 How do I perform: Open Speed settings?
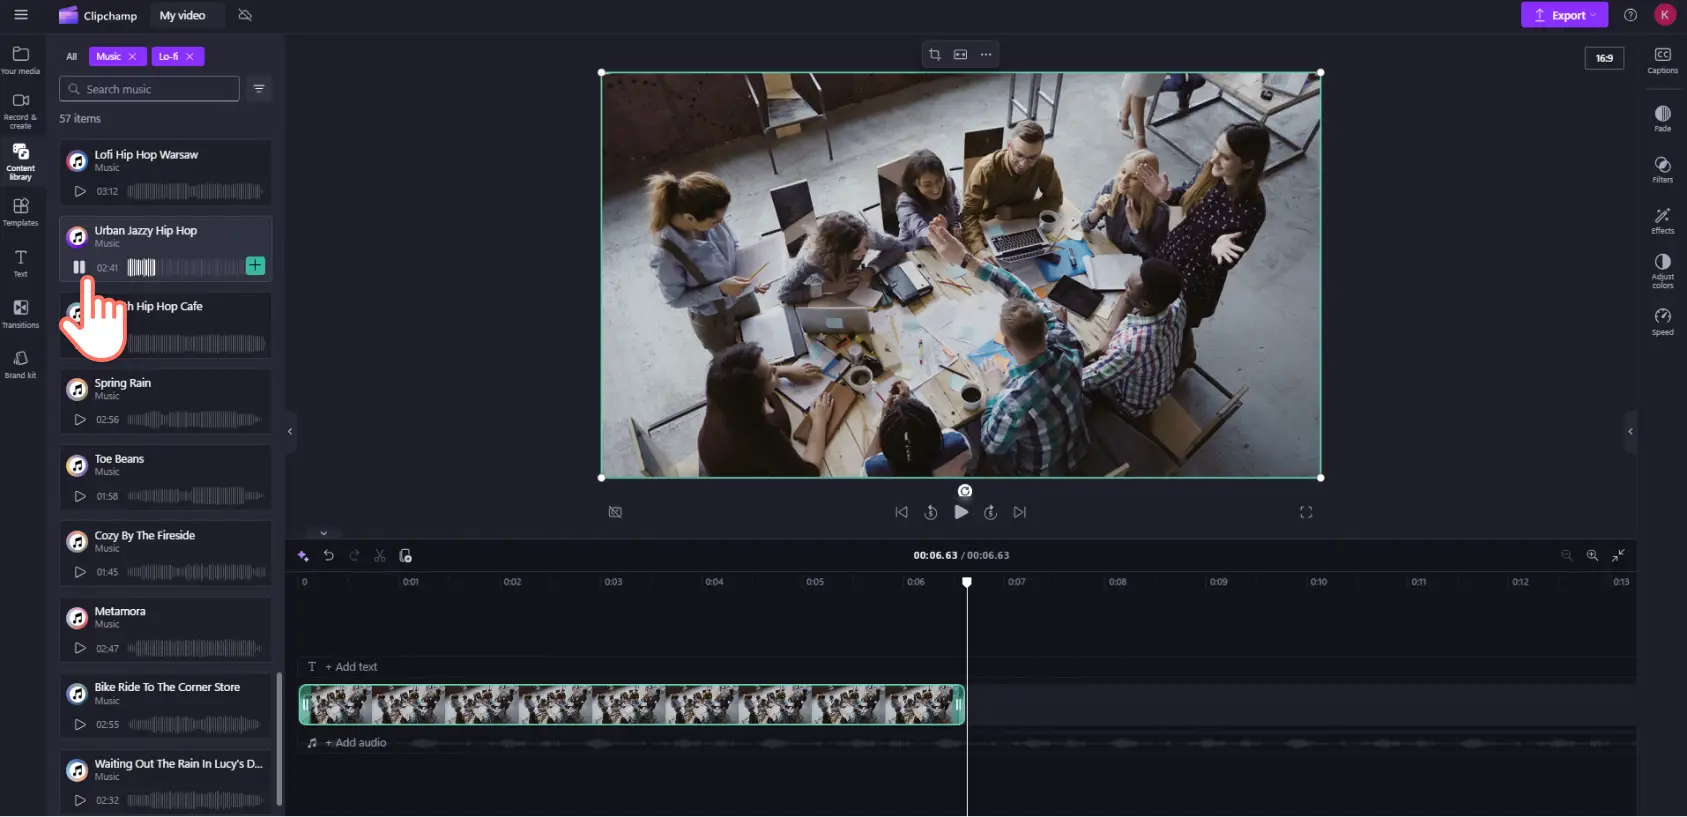1662,322
